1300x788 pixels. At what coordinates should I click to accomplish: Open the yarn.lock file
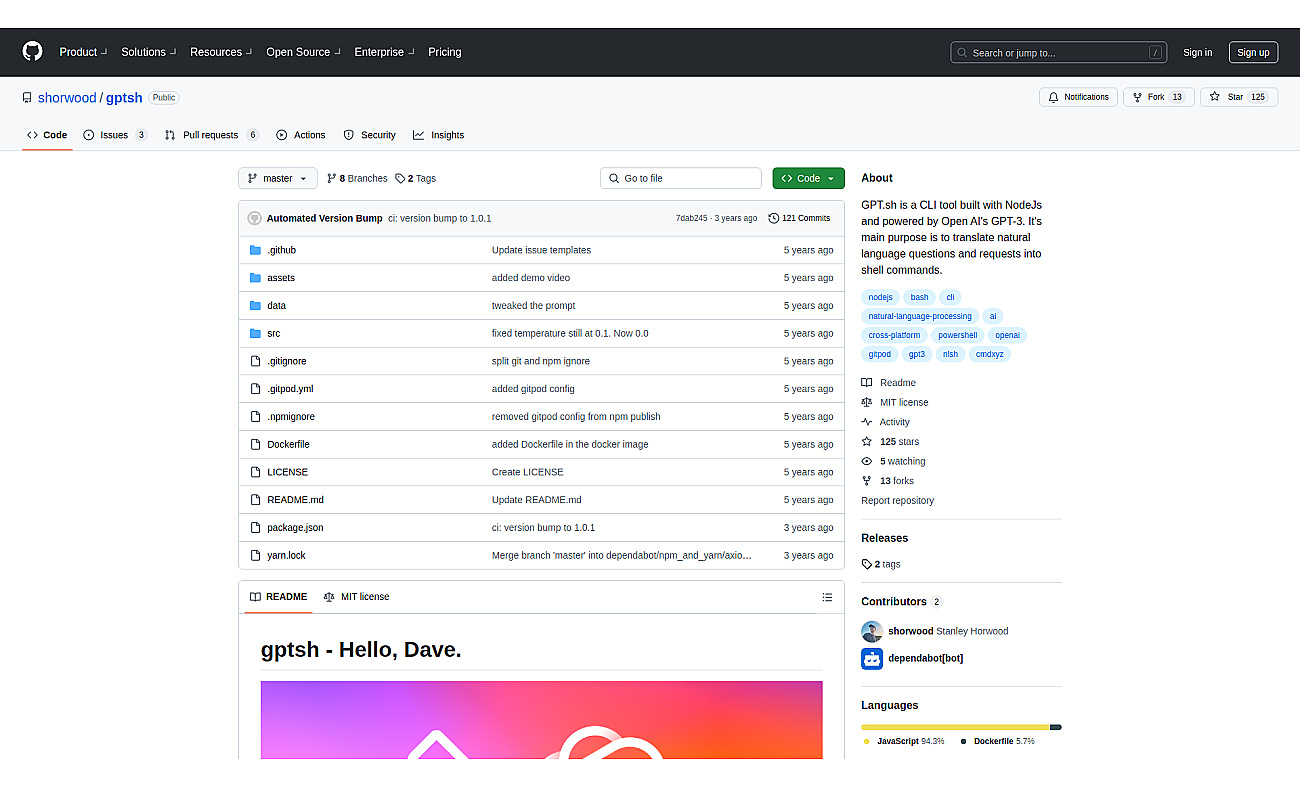click(x=286, y=556)
